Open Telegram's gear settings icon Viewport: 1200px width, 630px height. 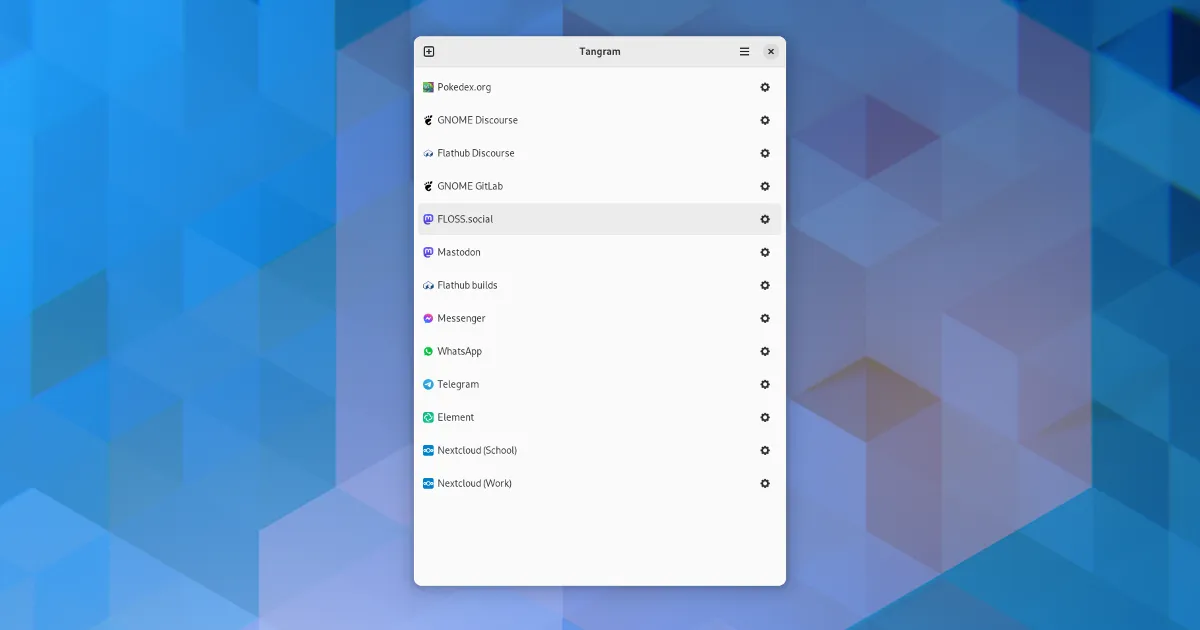765,384
